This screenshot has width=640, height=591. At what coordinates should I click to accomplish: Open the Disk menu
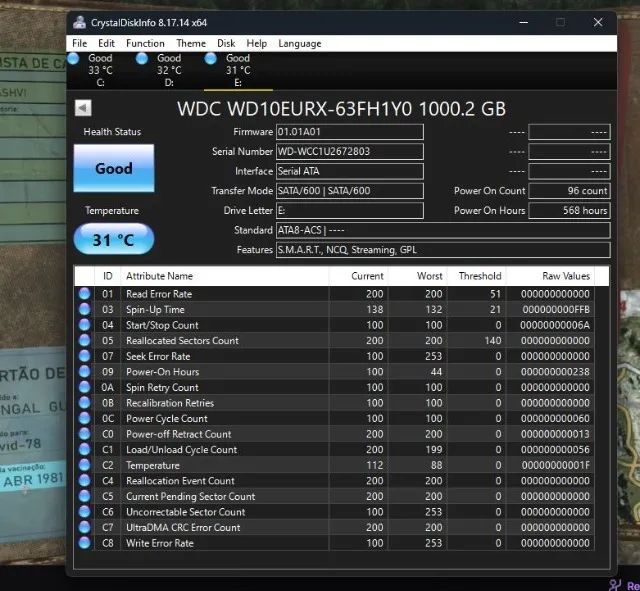[x=226, y=43]
